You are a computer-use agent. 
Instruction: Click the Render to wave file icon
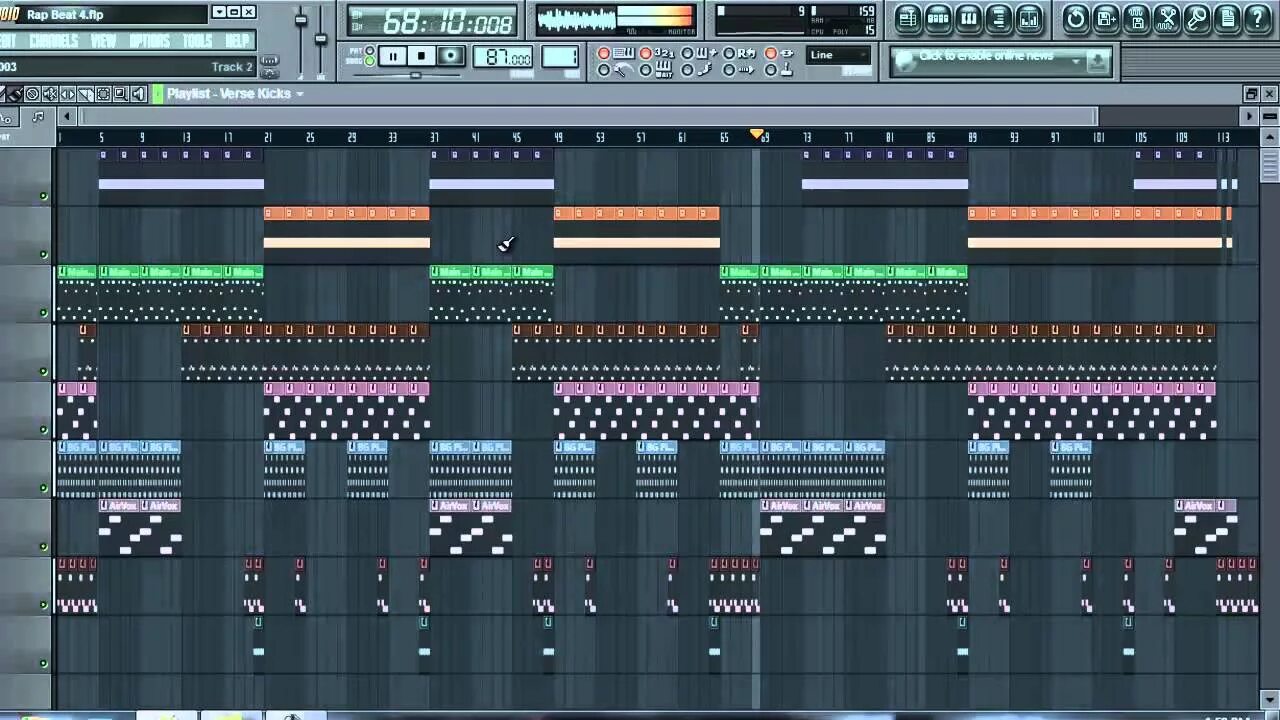click(x=1136, y=18)
